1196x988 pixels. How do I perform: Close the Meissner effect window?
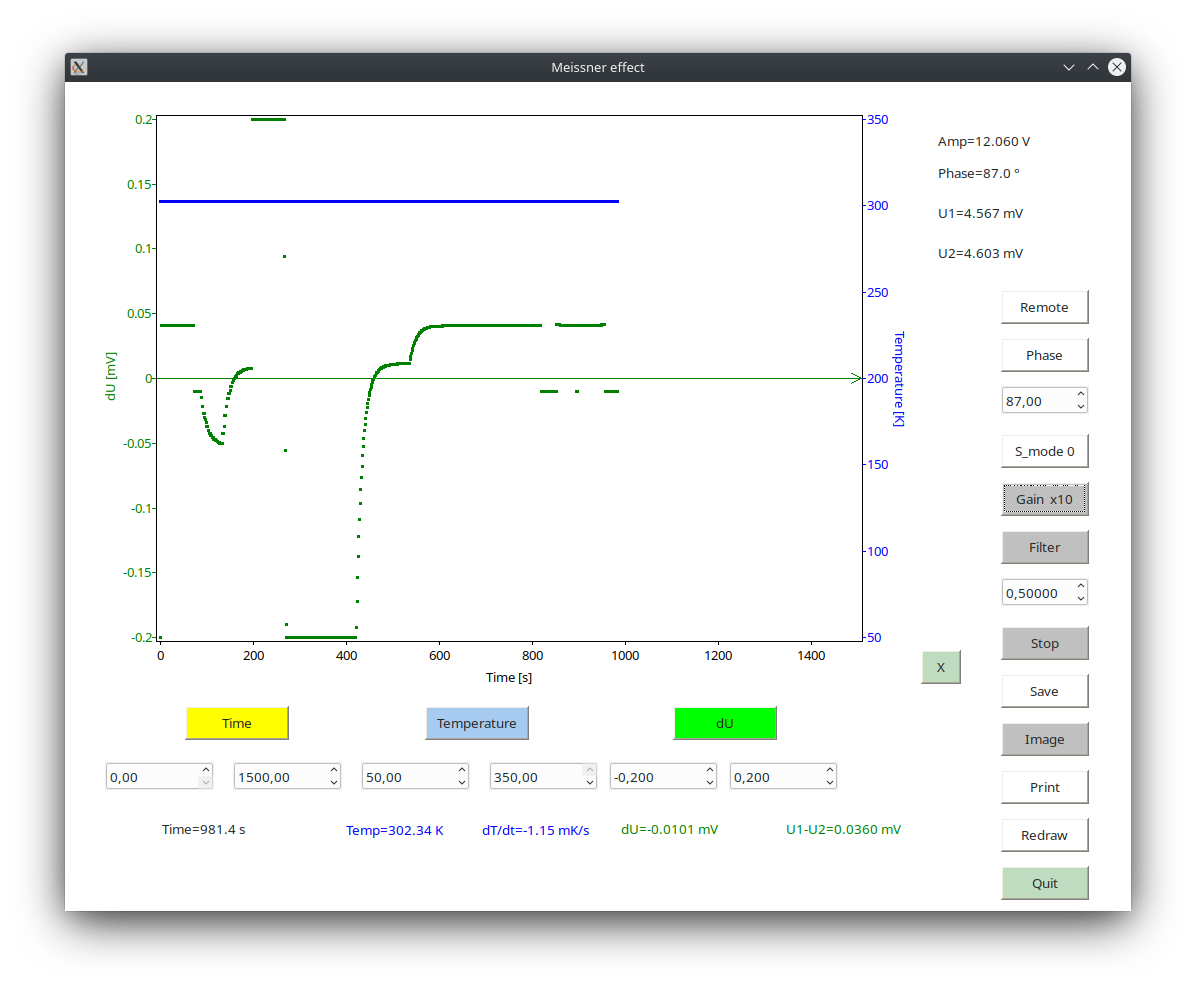click(x=1117, y=67)
